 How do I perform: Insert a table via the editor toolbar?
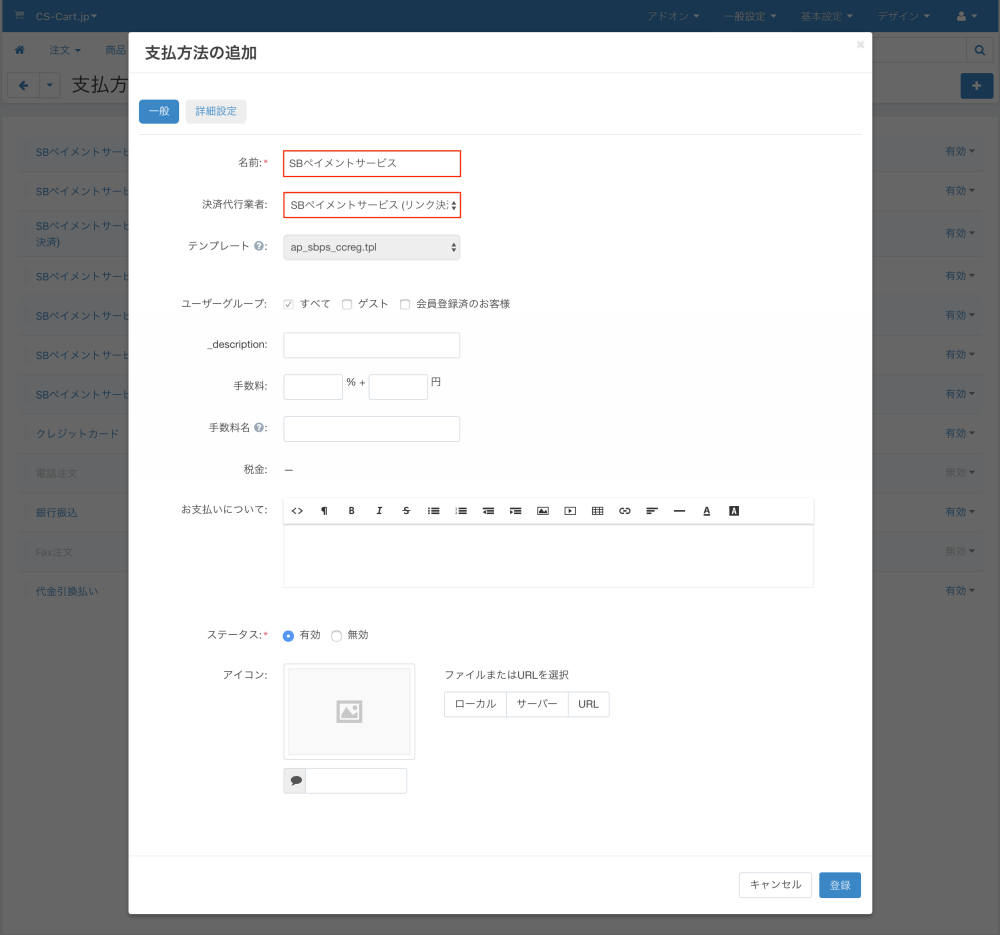click(598, 511)
